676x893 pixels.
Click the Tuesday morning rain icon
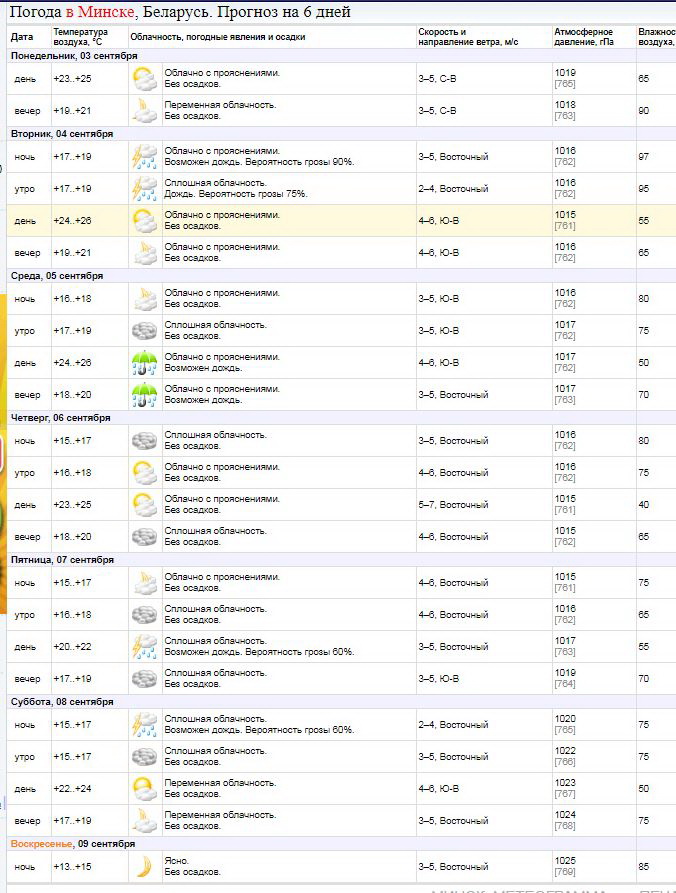pyautogui.click(x=145, y=189)
